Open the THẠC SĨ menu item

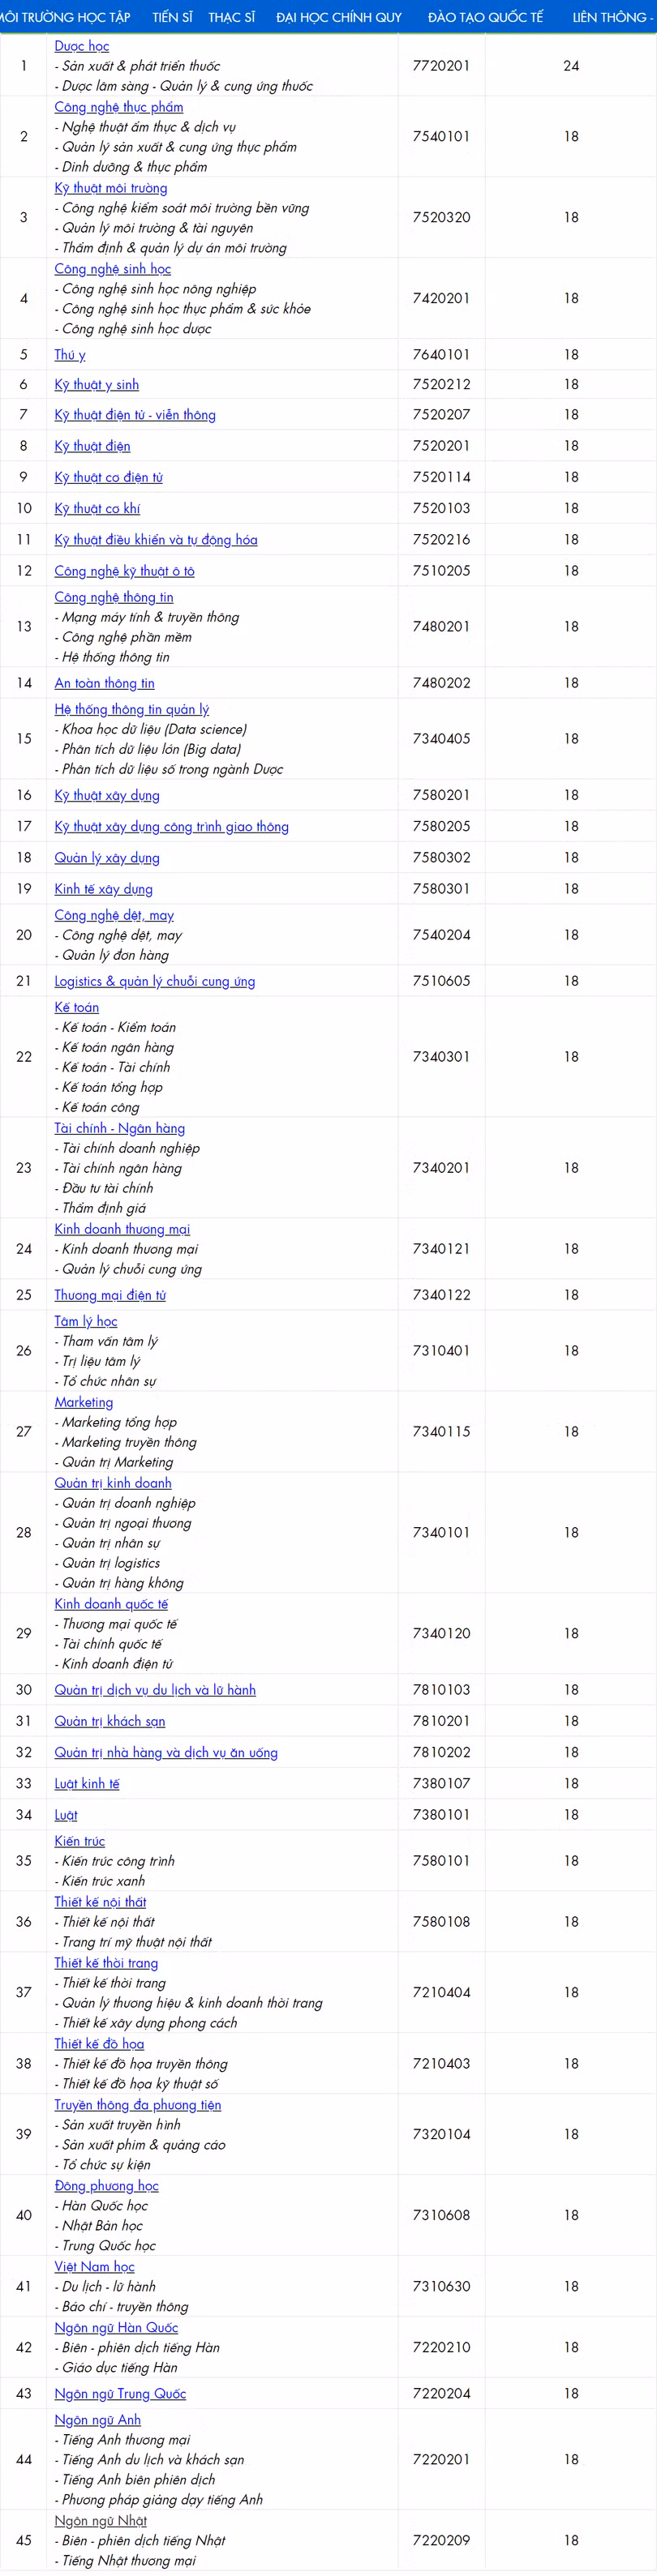click(x=231, y=17)
